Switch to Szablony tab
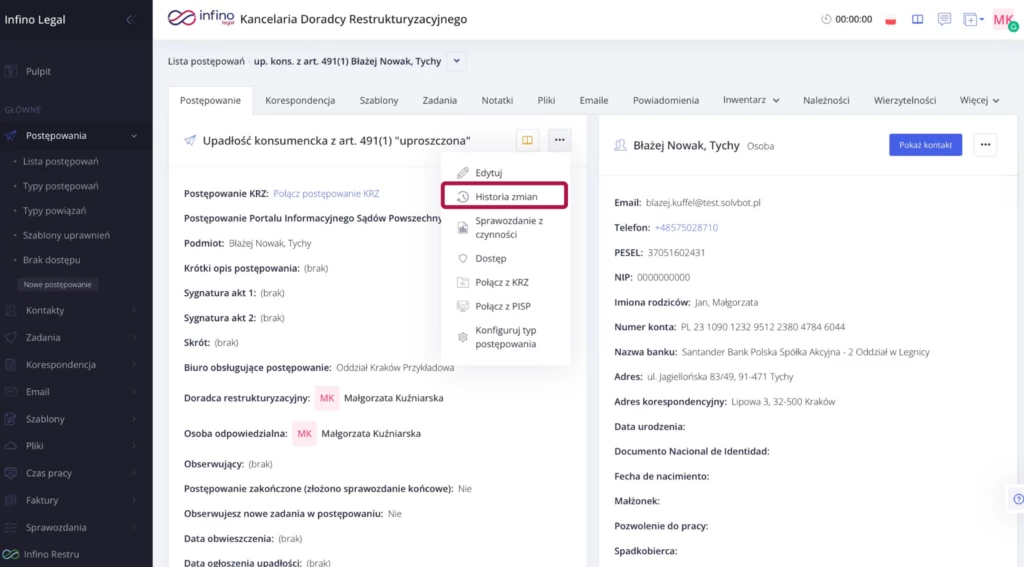The width and height of the screenshot is (1024, 567). pos(379,101)
